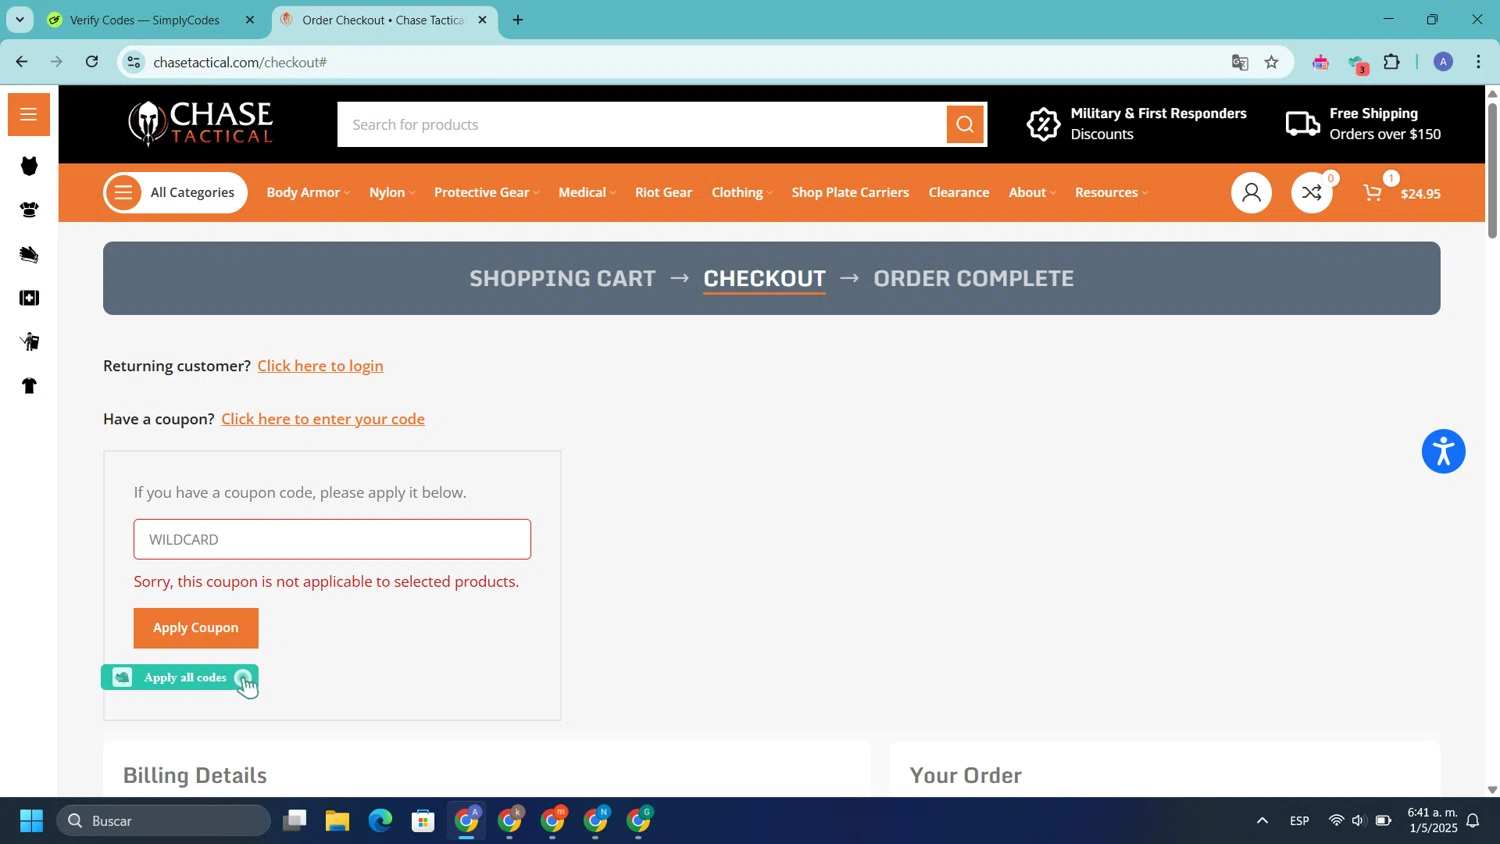Click 'Click here to enter your code' link
This screenshot has height=844, width=1500.
pos(323,419)
